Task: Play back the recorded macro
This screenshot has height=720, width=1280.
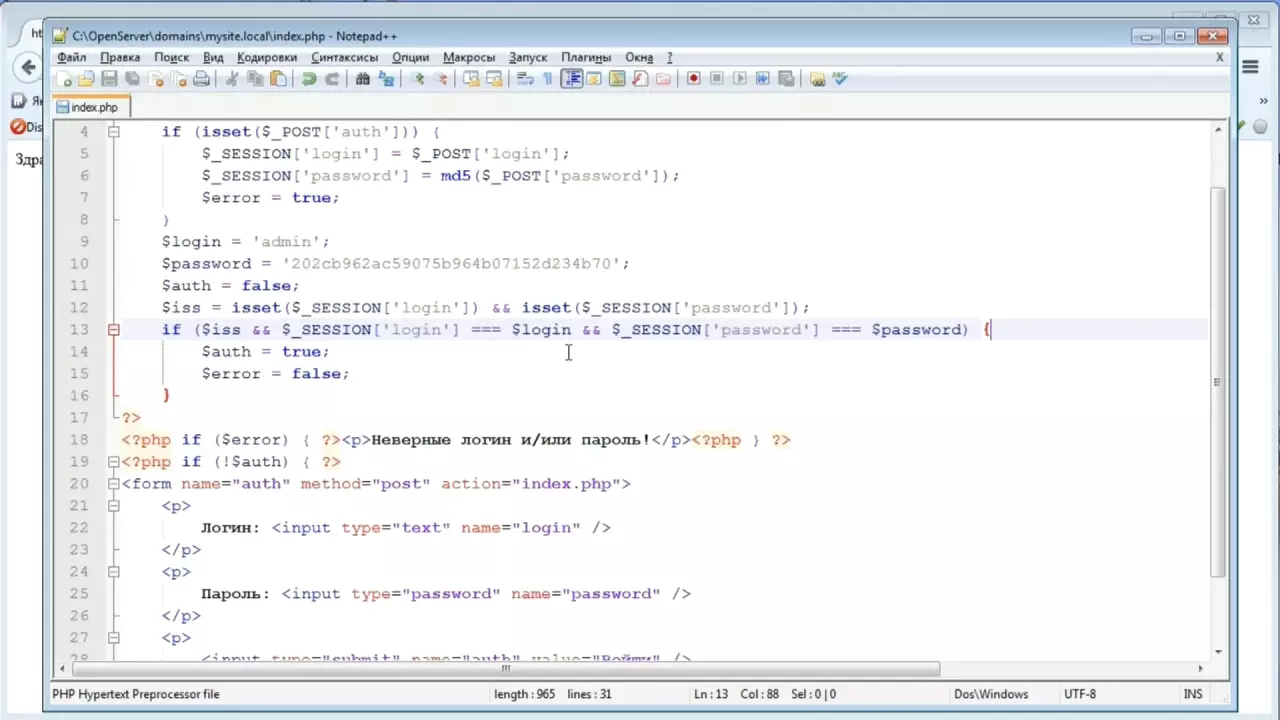Action: point(740,79)
